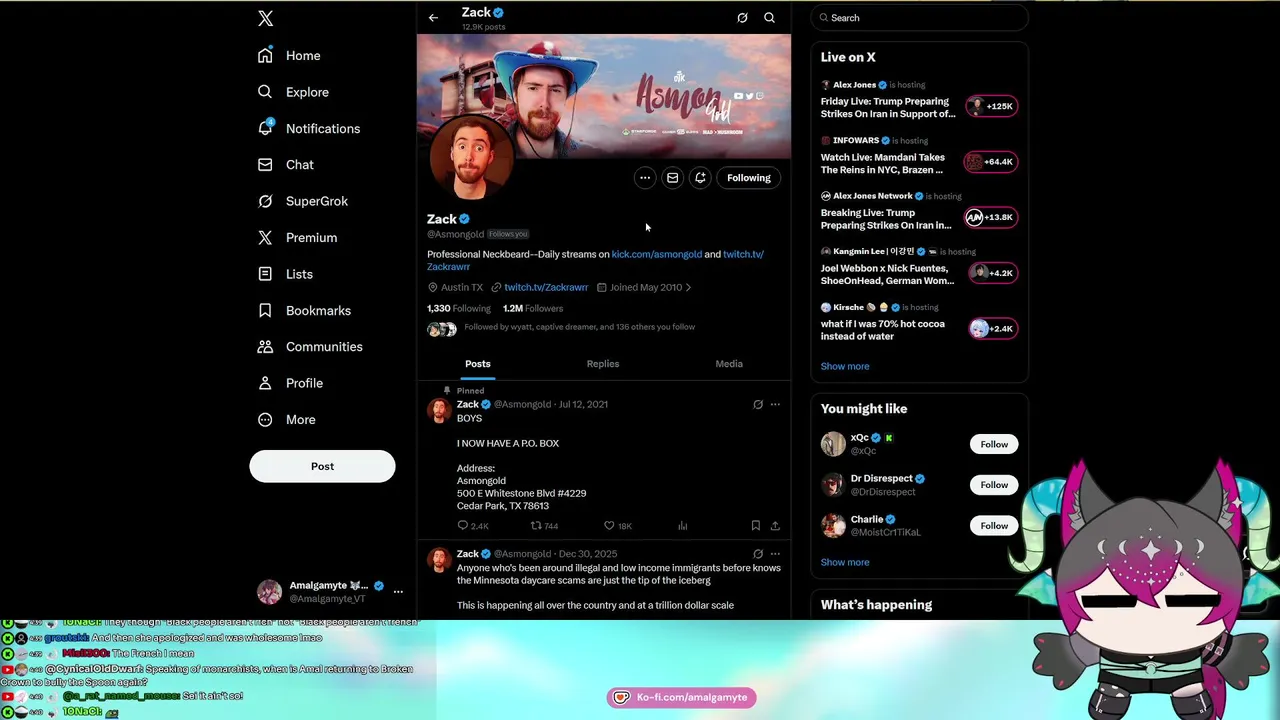Click the X logo icon
The height and width of the screenshot is (720, 1280).
tap(265, 18)
